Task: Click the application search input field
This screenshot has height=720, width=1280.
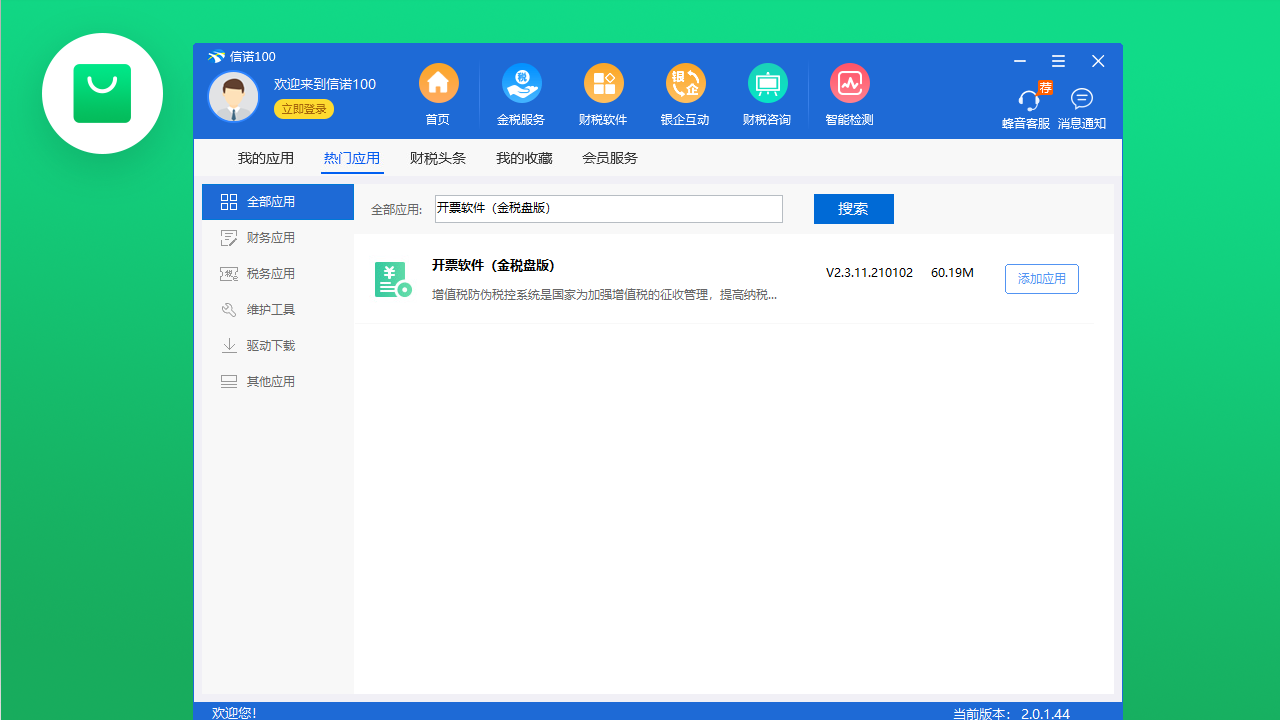Action: point(608,209)
